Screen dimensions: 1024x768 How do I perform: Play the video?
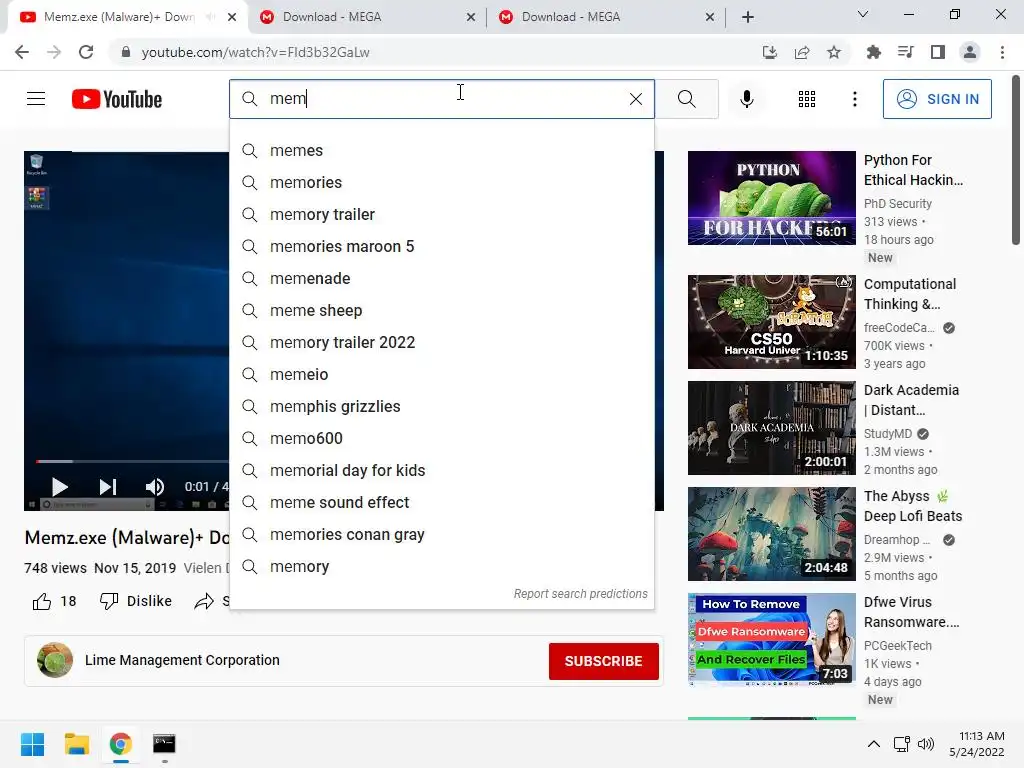59,487
